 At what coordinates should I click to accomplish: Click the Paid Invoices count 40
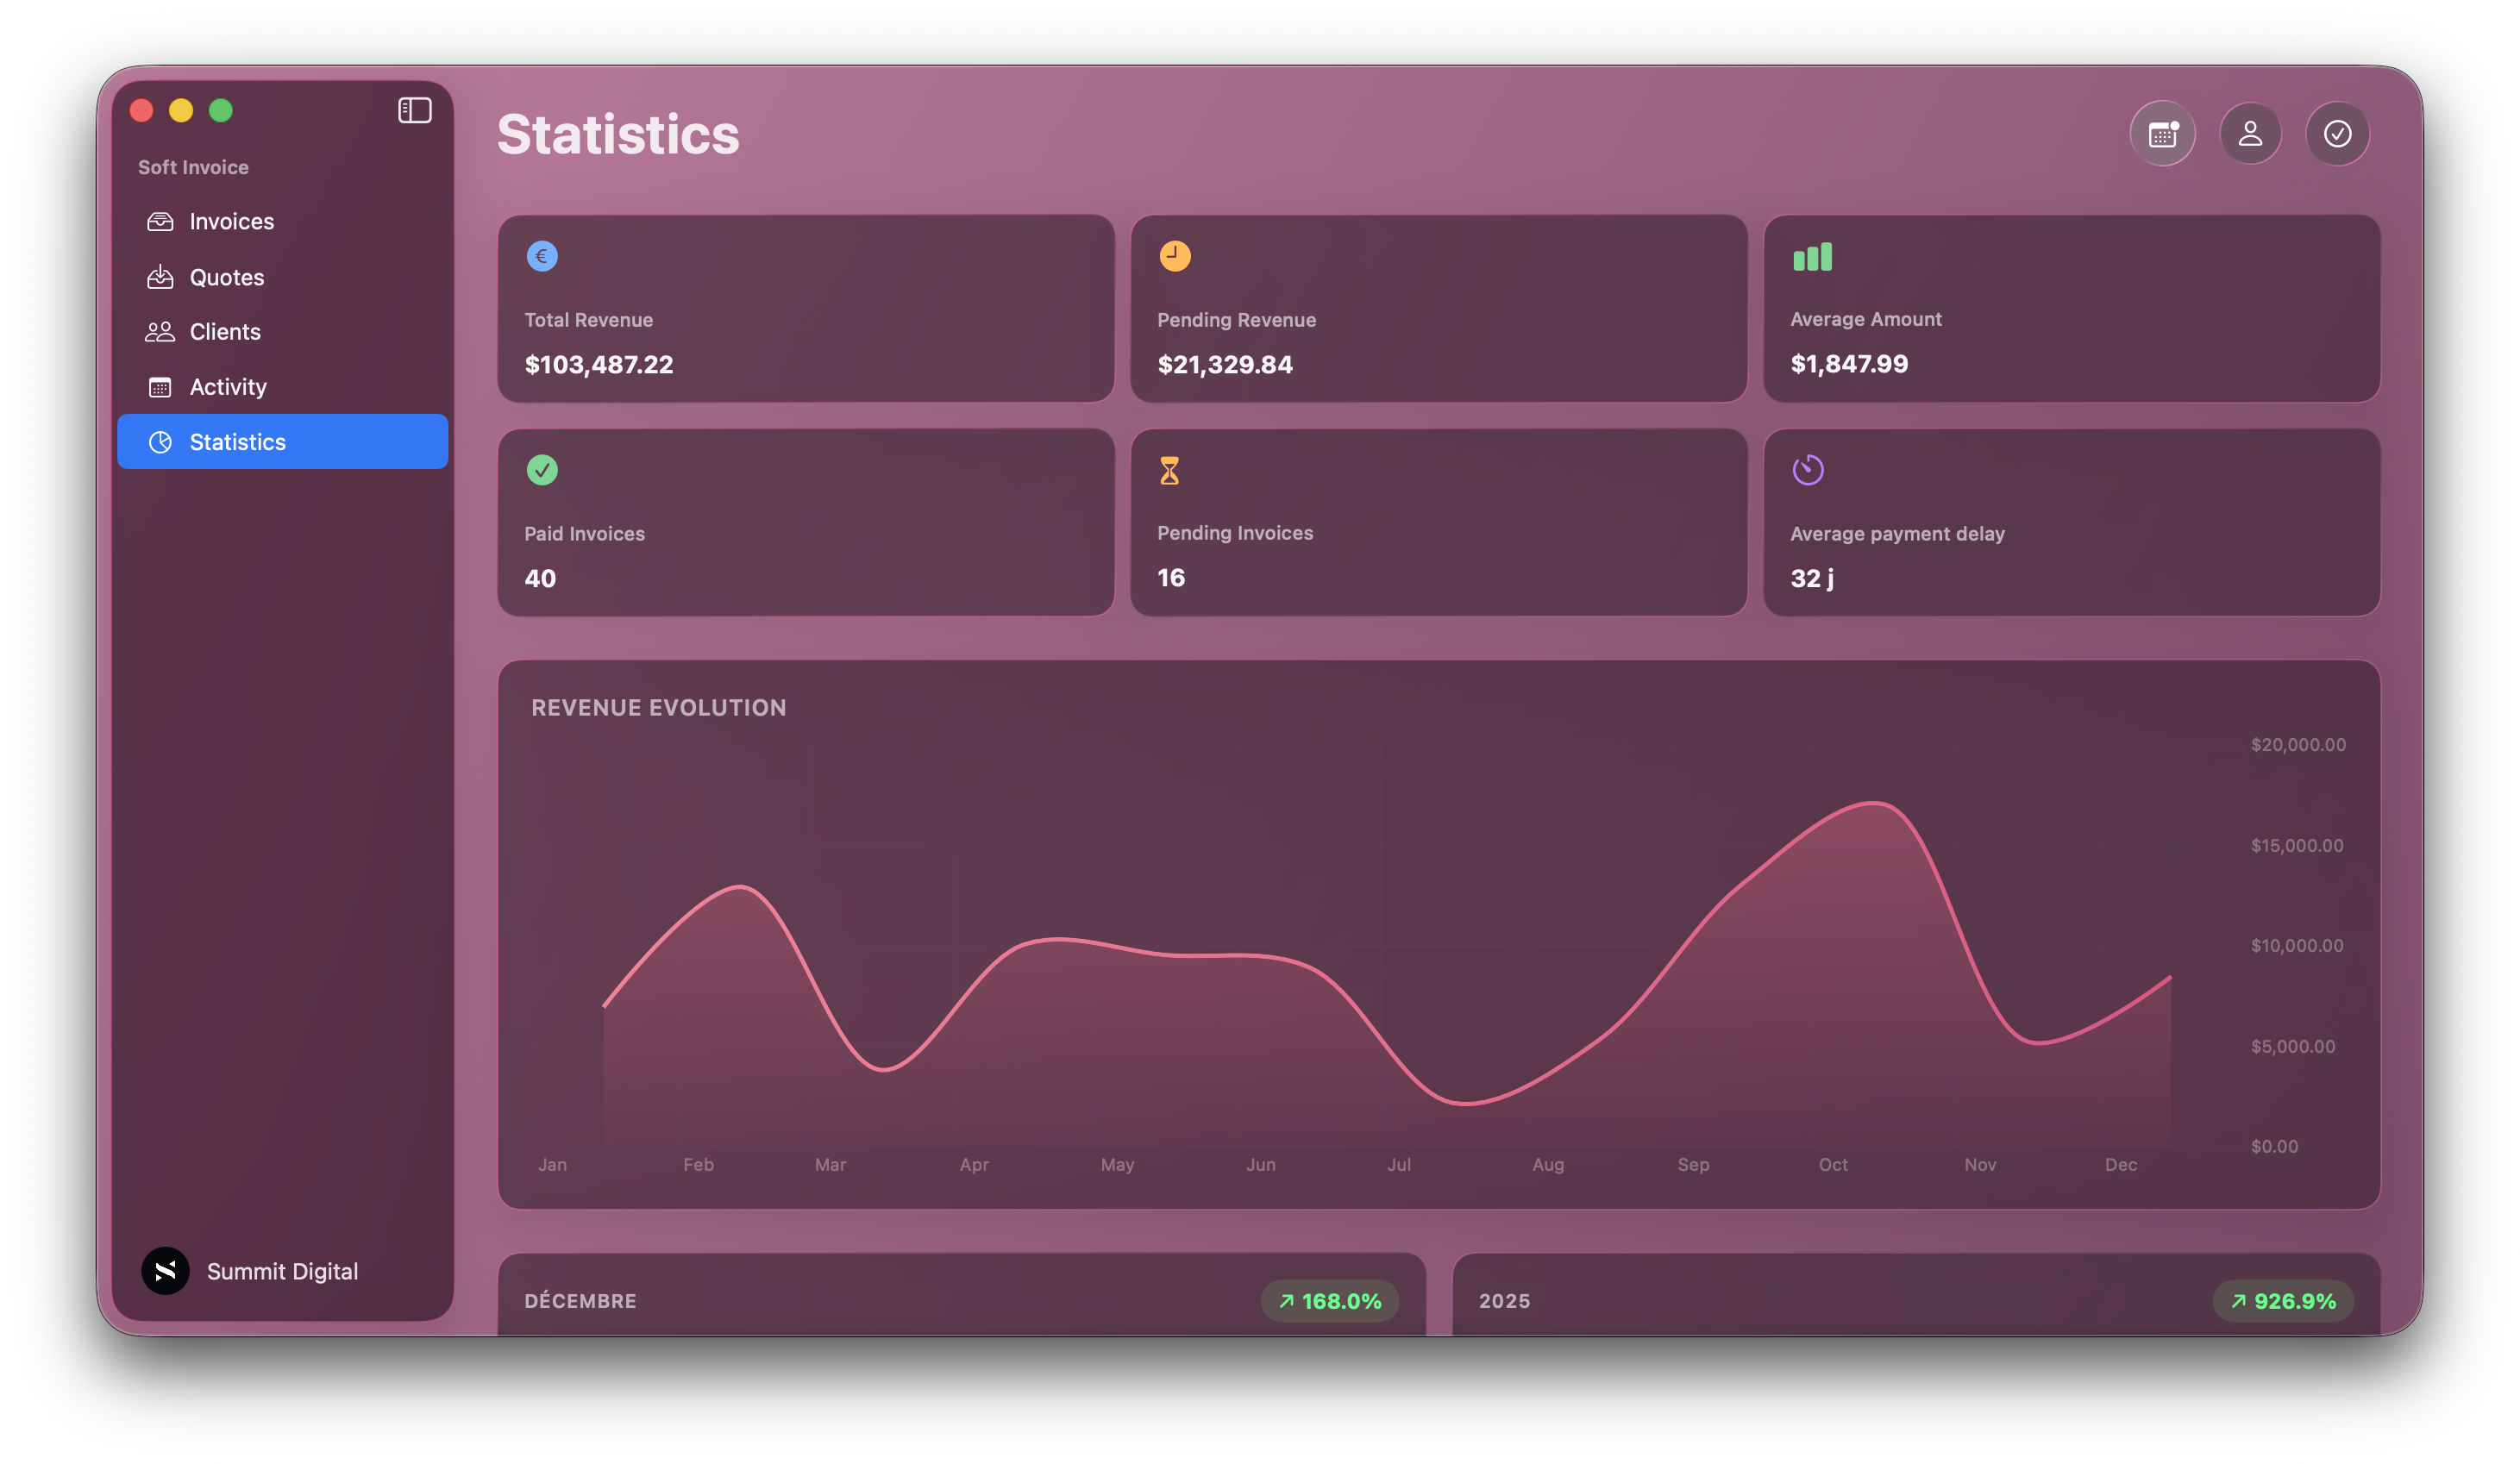click(x=540, y=578)
